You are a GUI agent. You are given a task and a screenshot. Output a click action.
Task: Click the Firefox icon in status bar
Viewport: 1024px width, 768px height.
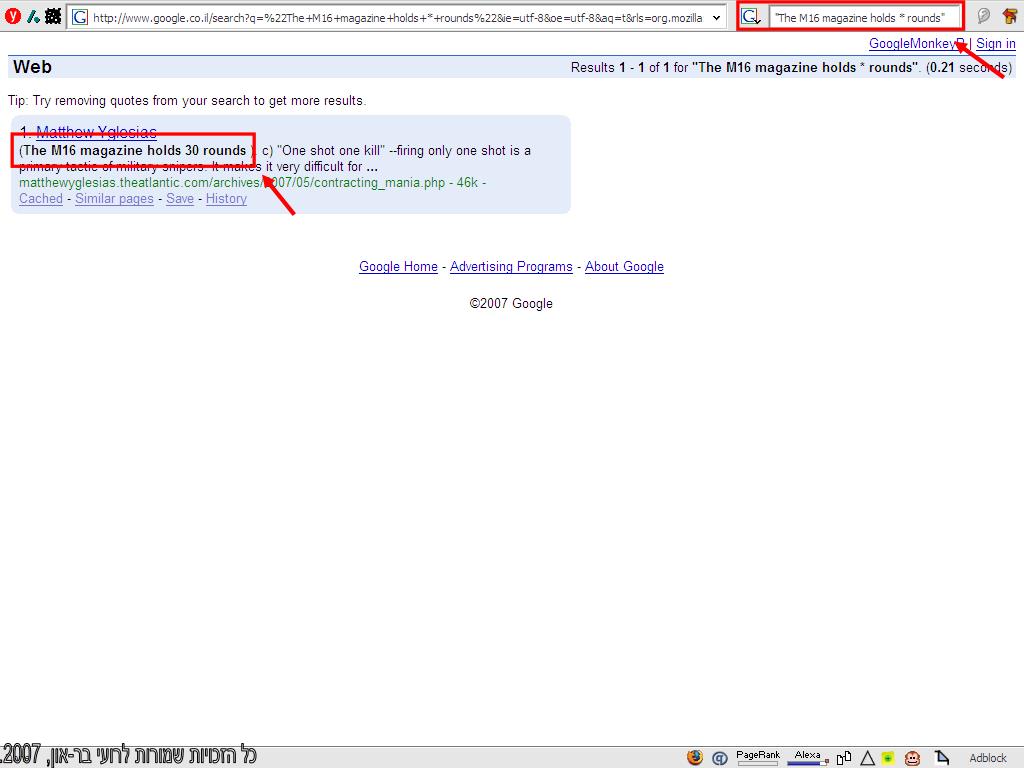coord(695,758)
